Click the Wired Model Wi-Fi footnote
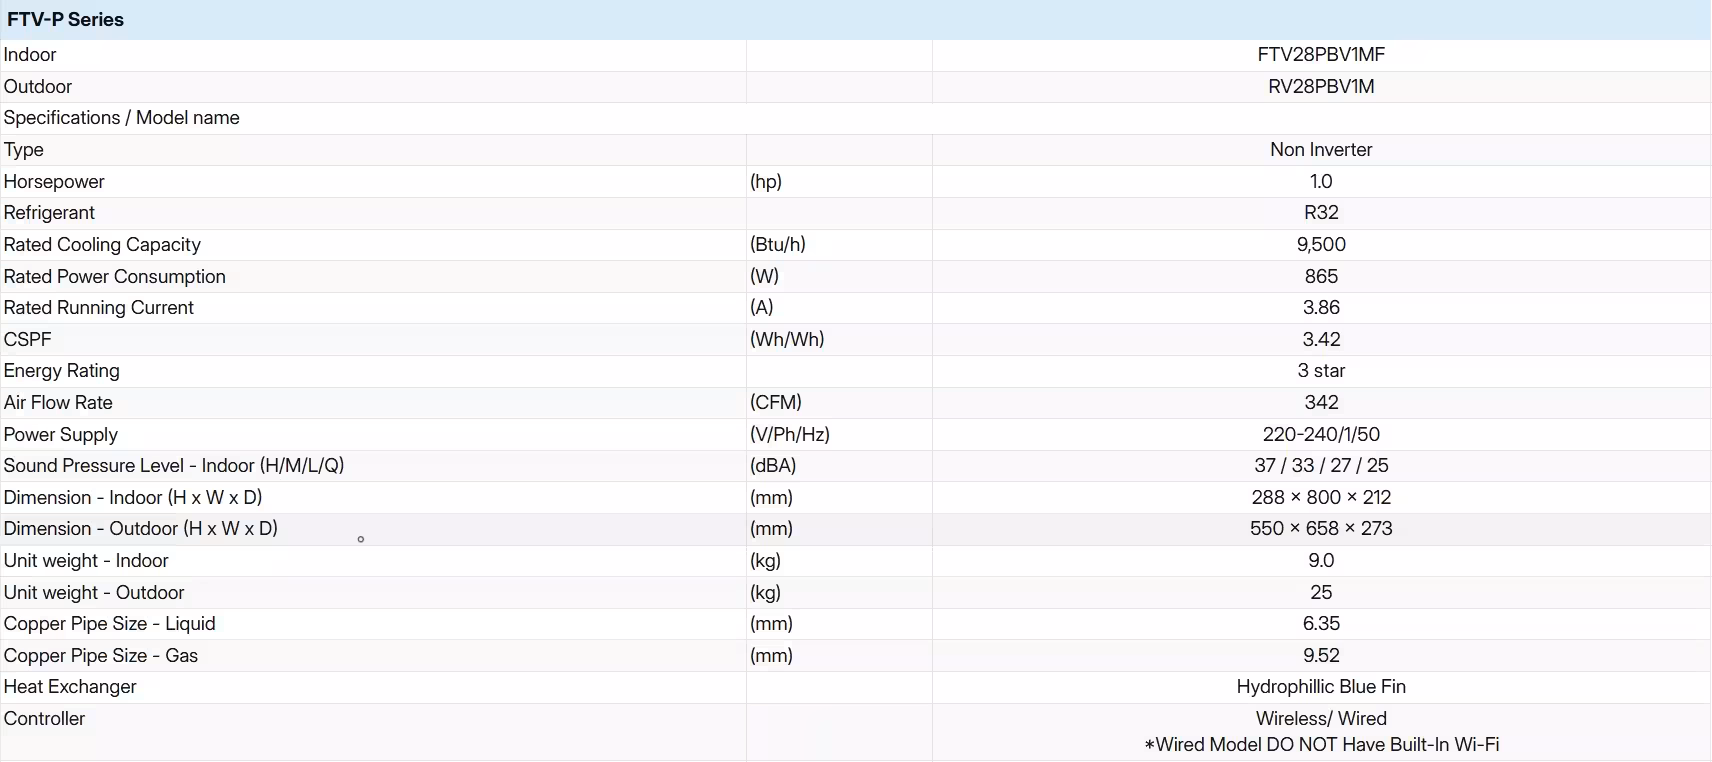1712x762 pixels. coord(1321,745)
